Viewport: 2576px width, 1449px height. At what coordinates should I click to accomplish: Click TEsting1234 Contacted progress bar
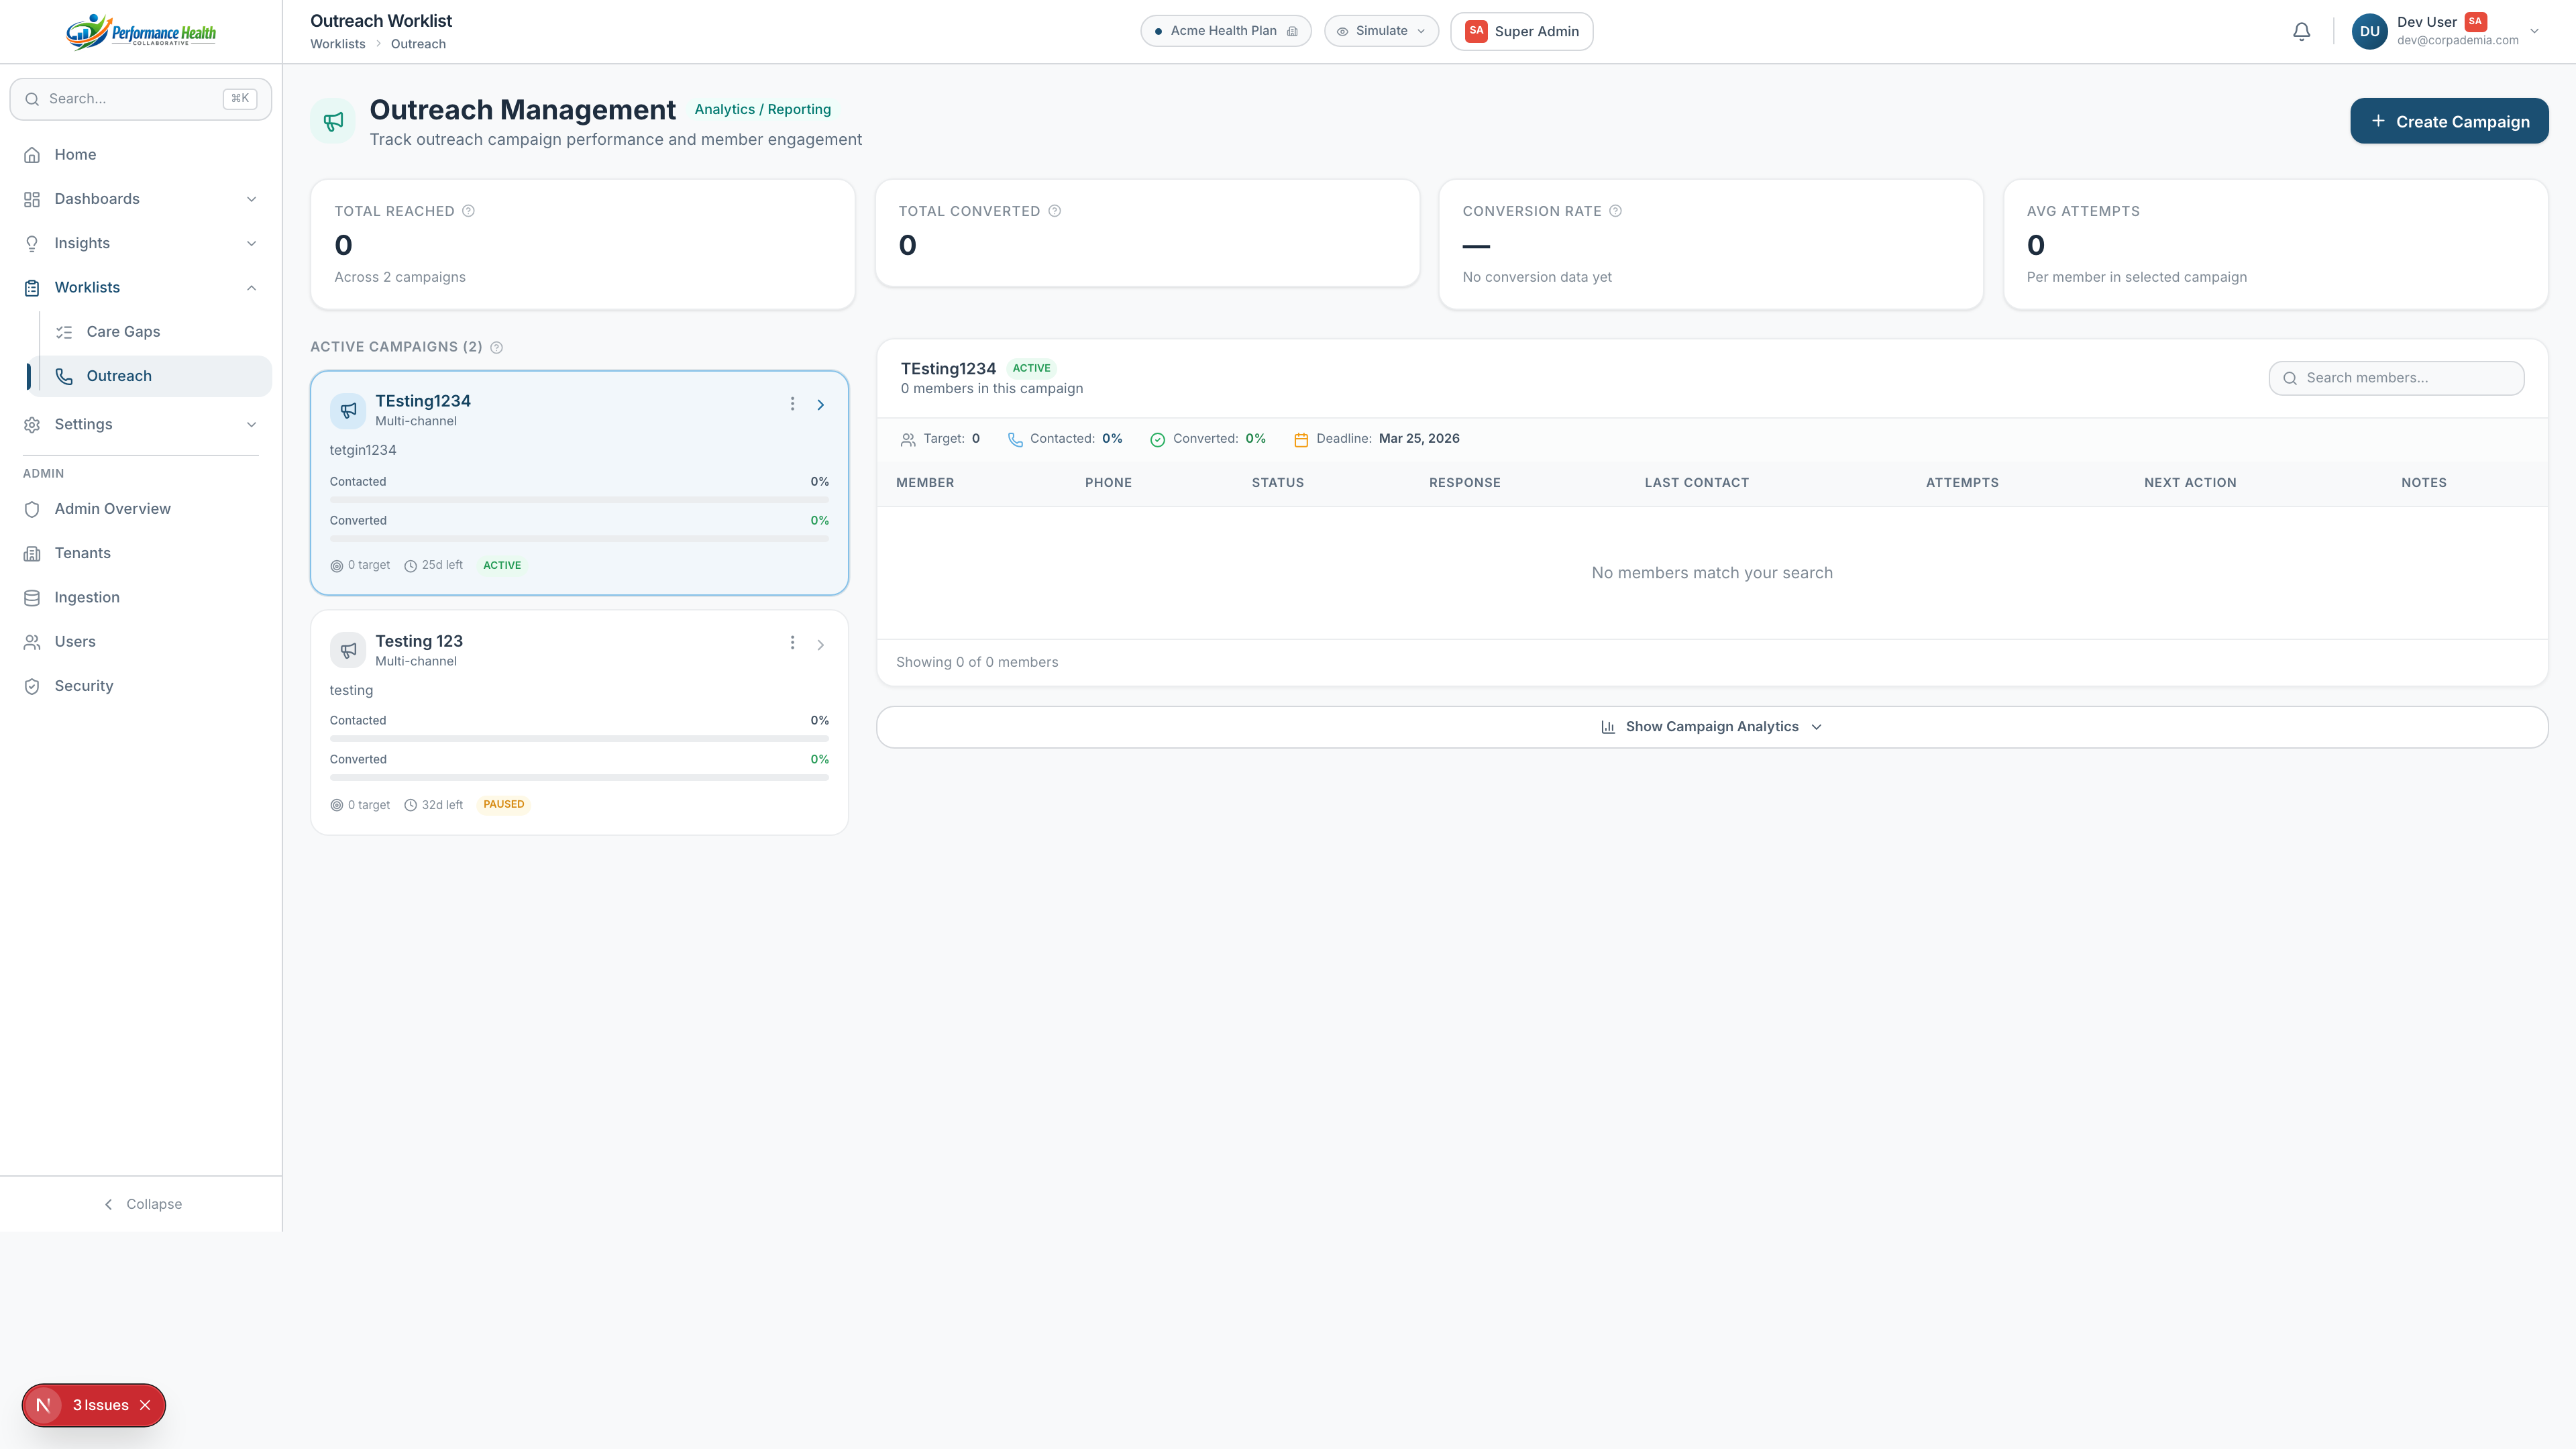click(x=579, y=500)
